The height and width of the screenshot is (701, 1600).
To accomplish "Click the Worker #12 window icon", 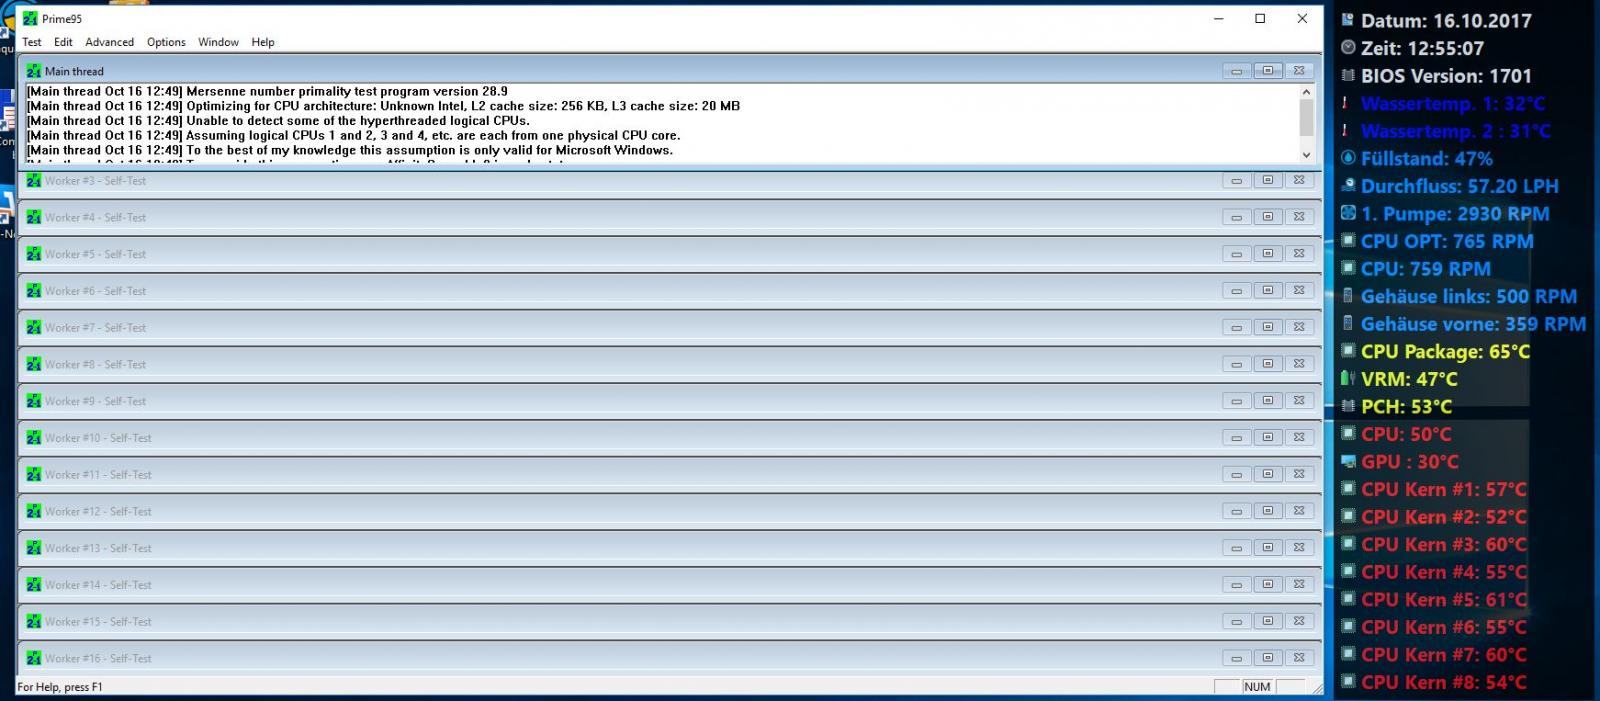I will click(34, 511).
